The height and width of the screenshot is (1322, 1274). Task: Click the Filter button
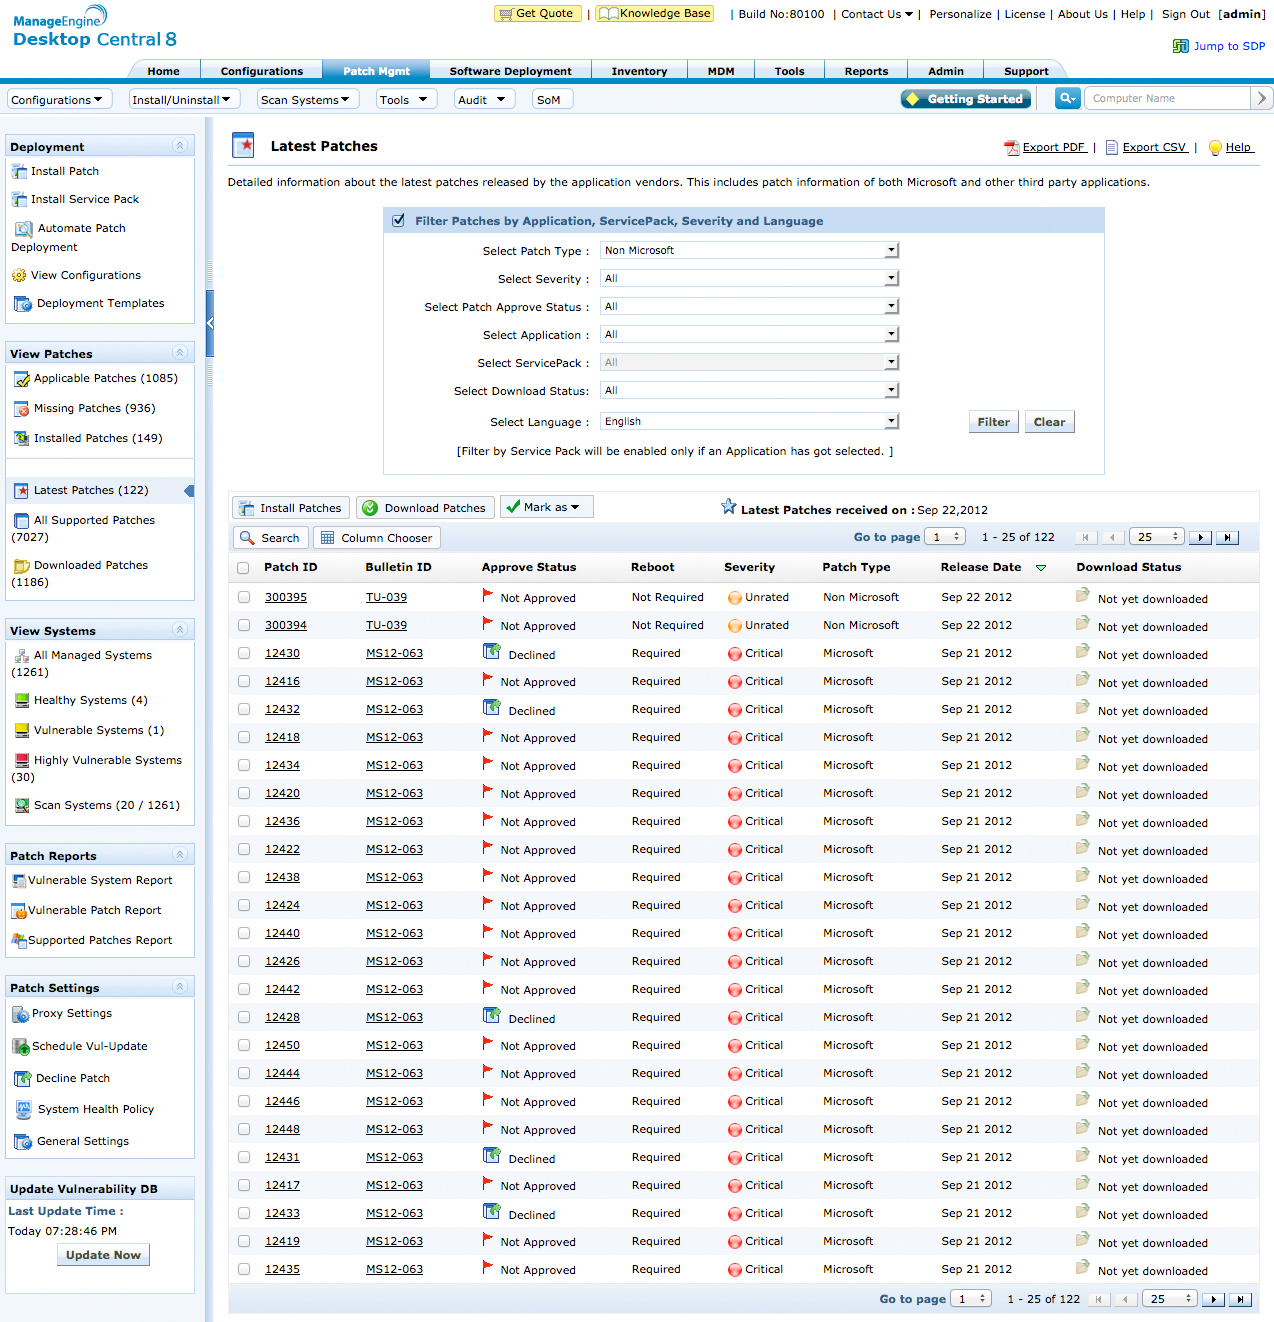point(994,422)
